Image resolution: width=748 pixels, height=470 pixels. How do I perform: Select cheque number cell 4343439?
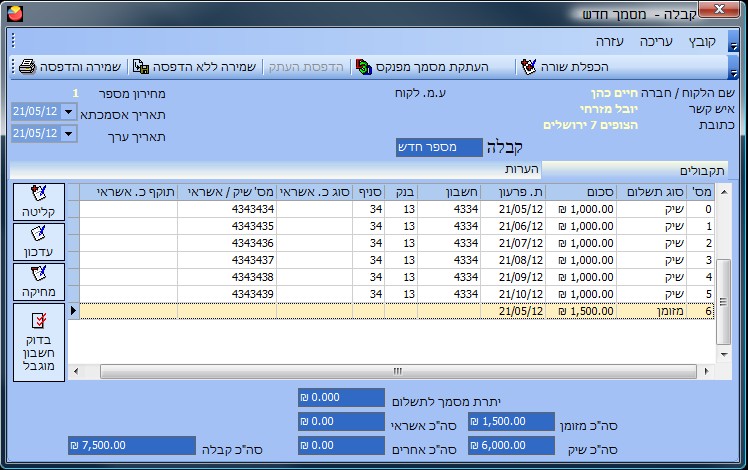click(x=227, y=294)
